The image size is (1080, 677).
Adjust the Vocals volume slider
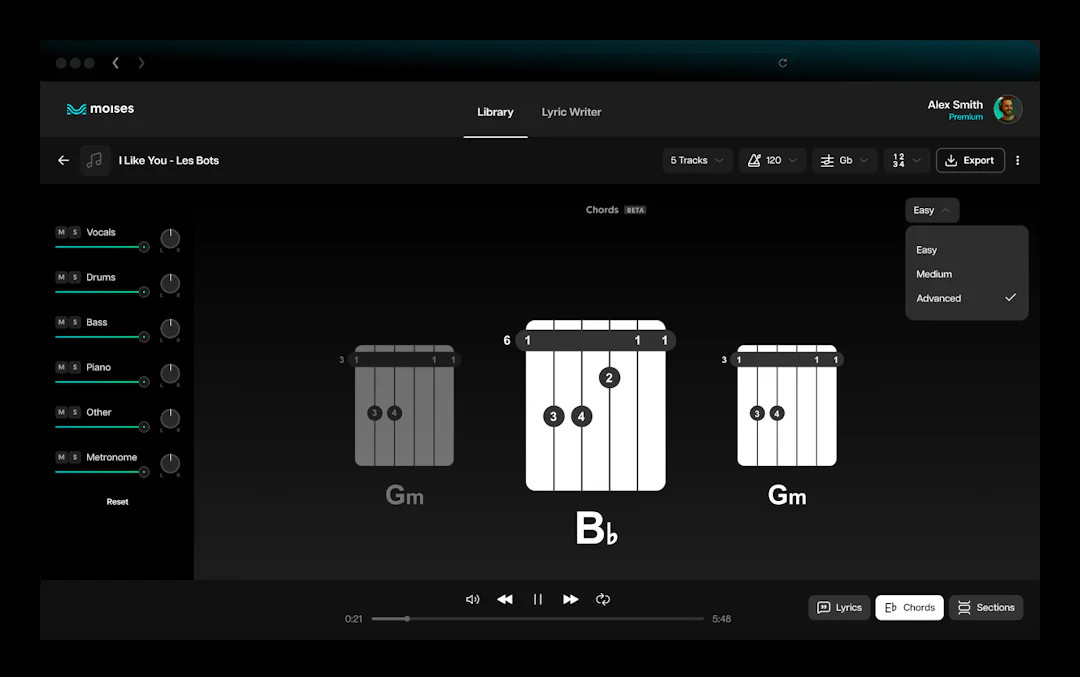tap(102, 247)
